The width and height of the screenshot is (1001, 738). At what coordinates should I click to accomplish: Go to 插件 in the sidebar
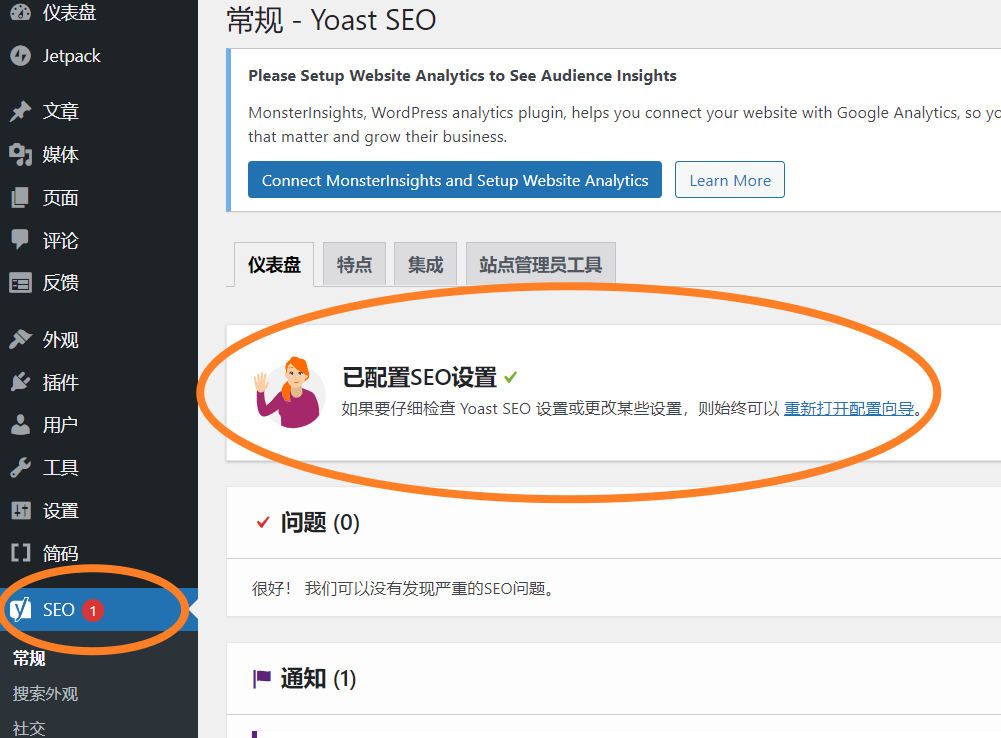(x=99, y=382)
